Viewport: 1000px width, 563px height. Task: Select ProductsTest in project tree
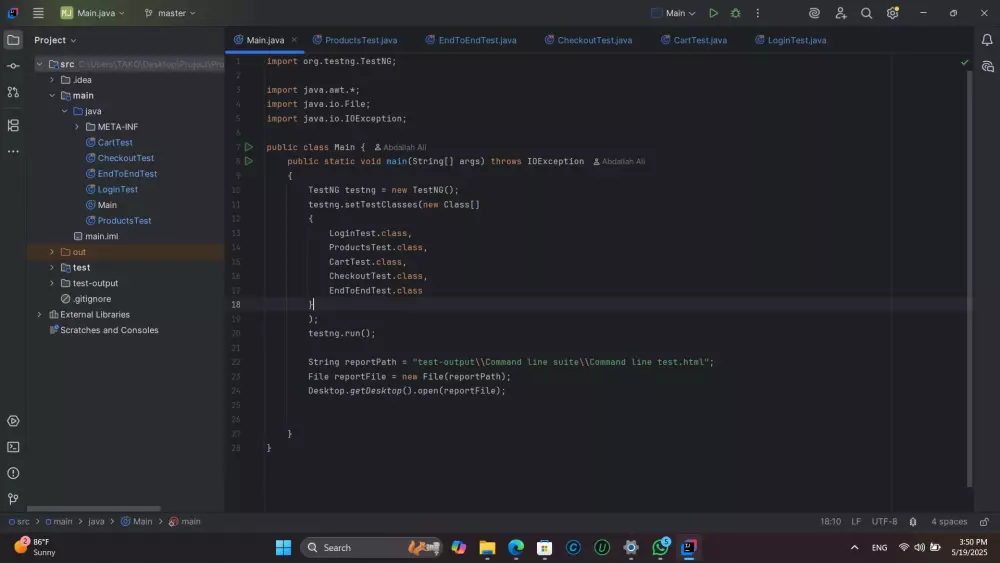coord(124,221)
